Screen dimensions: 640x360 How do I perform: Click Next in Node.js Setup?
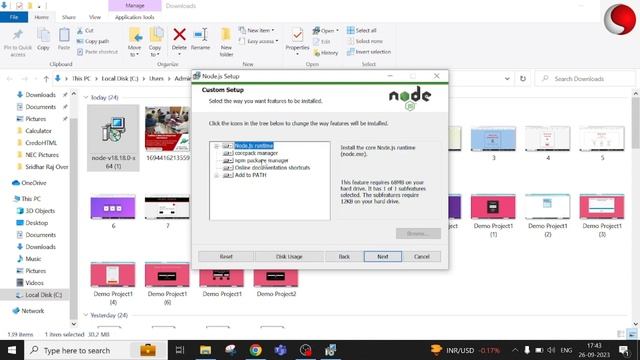(x=382, y=256)
